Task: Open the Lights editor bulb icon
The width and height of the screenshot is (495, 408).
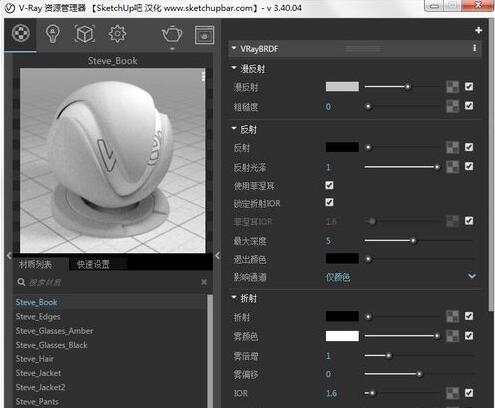Action: pos(53,34)
